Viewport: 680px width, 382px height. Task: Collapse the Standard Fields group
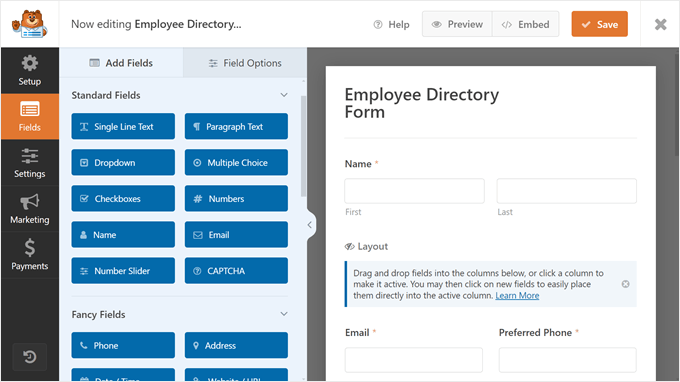[x=284, y=95]
